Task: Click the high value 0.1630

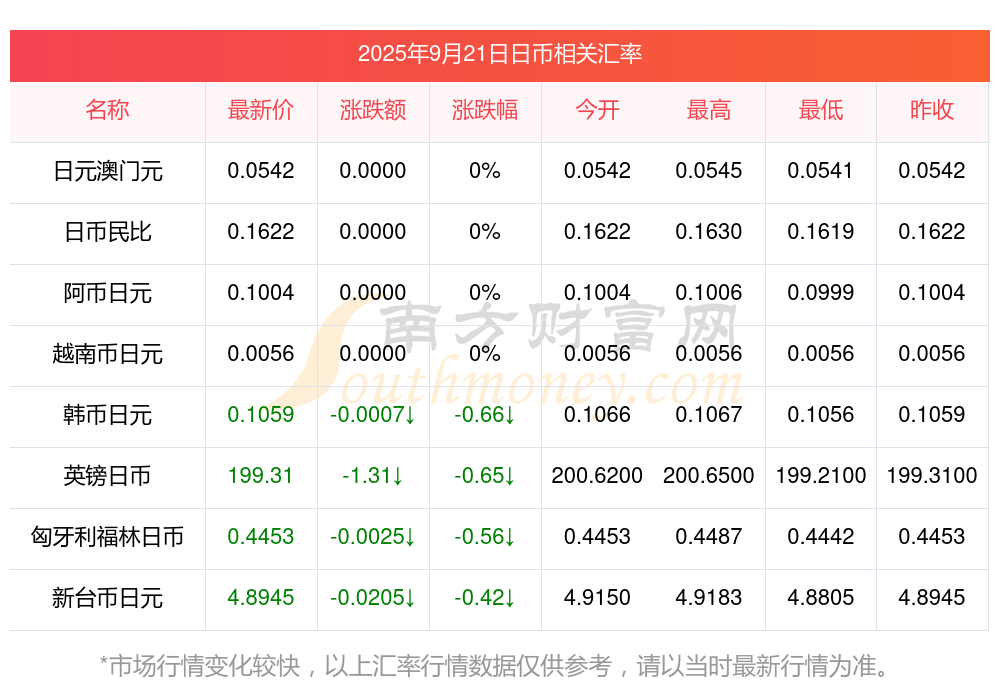Action: click(709, 232)
